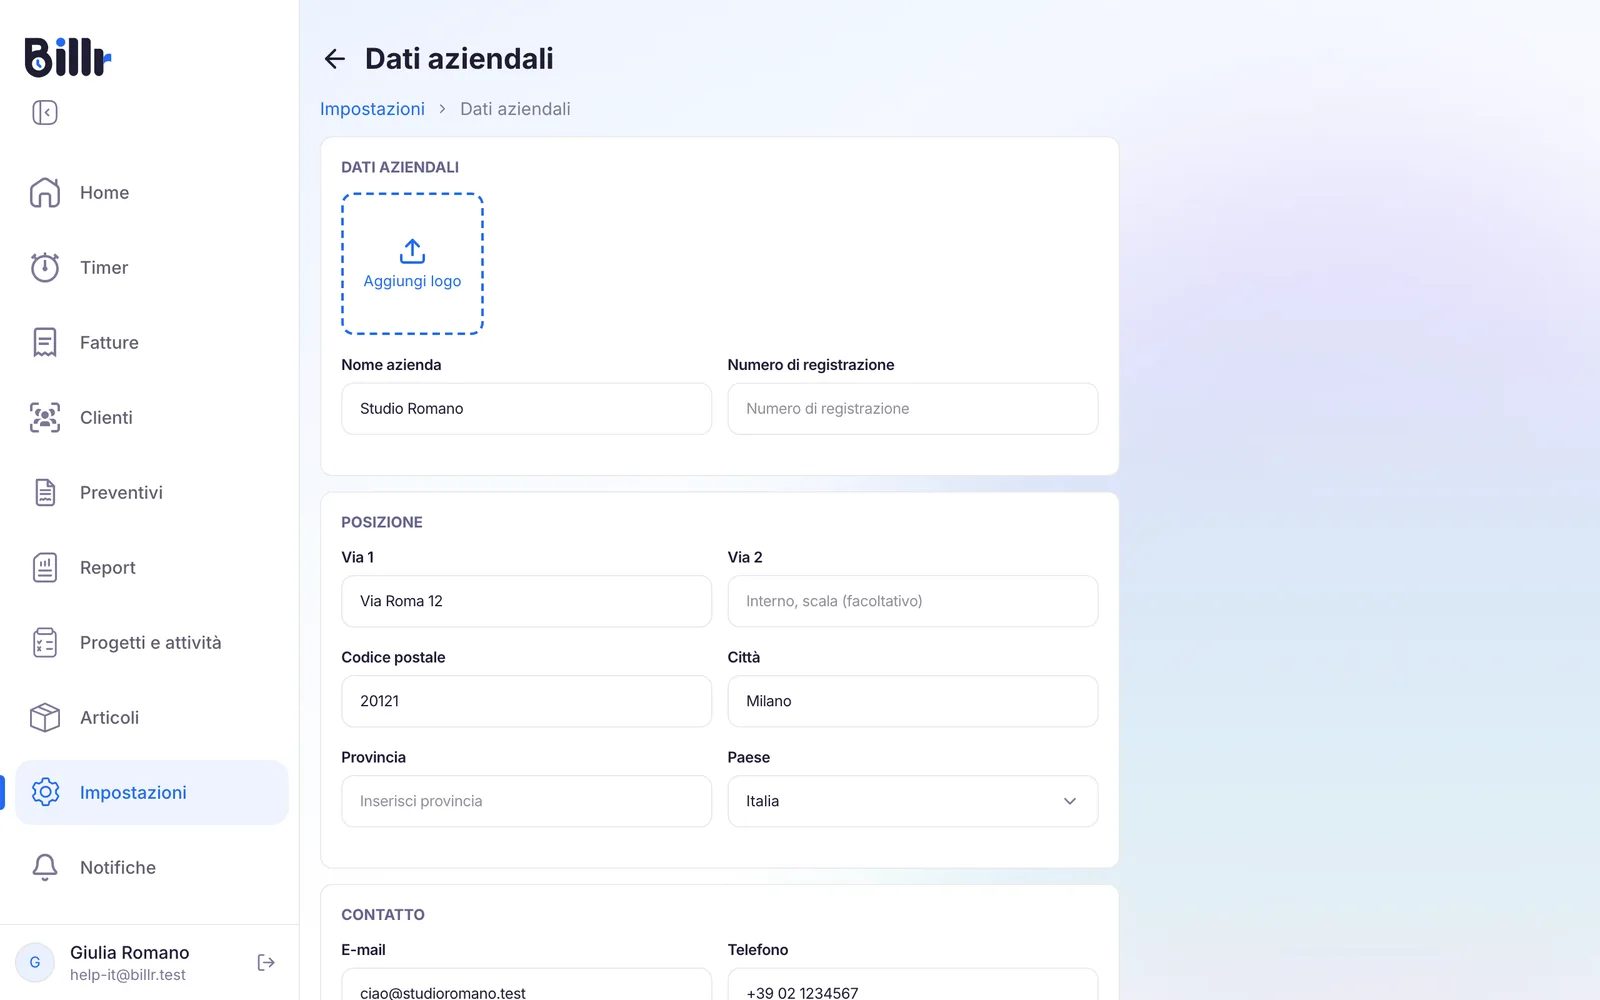Image resolution: width=1600 pixels, height=1000 pixels.
Task: Click the Timer stopwatch icon
Action: (45, 267)
